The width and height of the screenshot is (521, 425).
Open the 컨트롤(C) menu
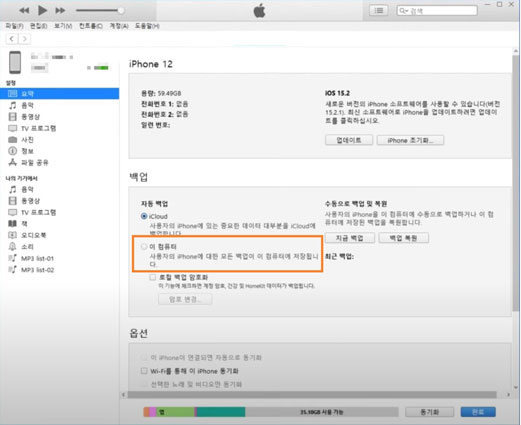(90, 26)
